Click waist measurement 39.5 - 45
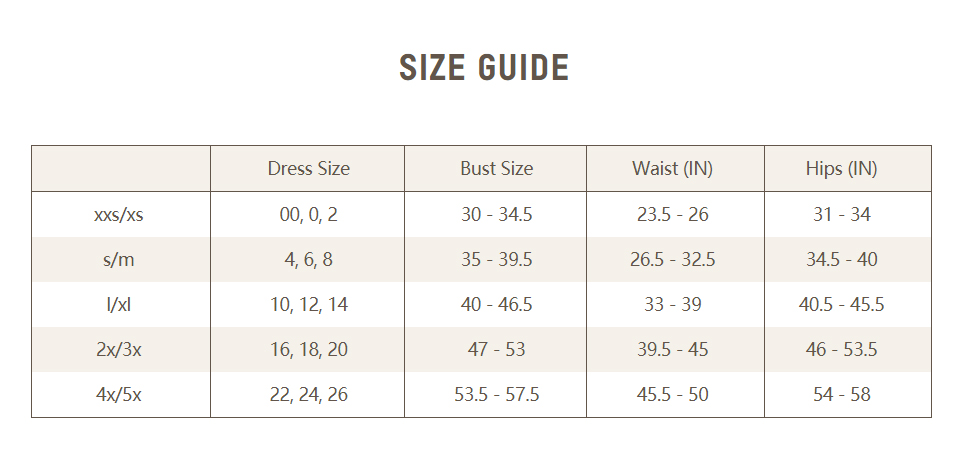959x468 pixels. pos(672,350)
